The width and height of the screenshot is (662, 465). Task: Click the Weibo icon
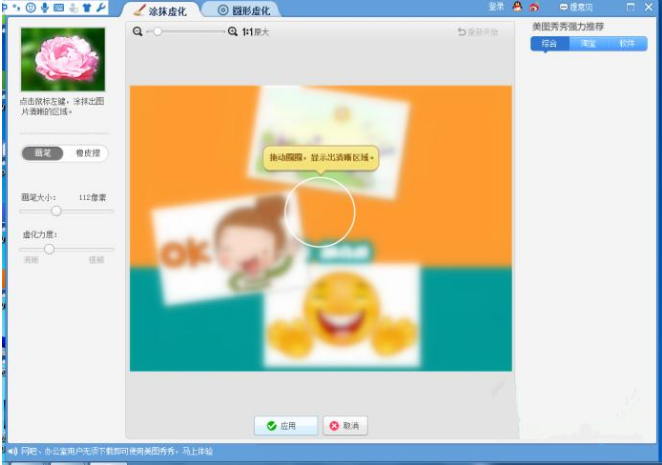[x=534, y=7]
